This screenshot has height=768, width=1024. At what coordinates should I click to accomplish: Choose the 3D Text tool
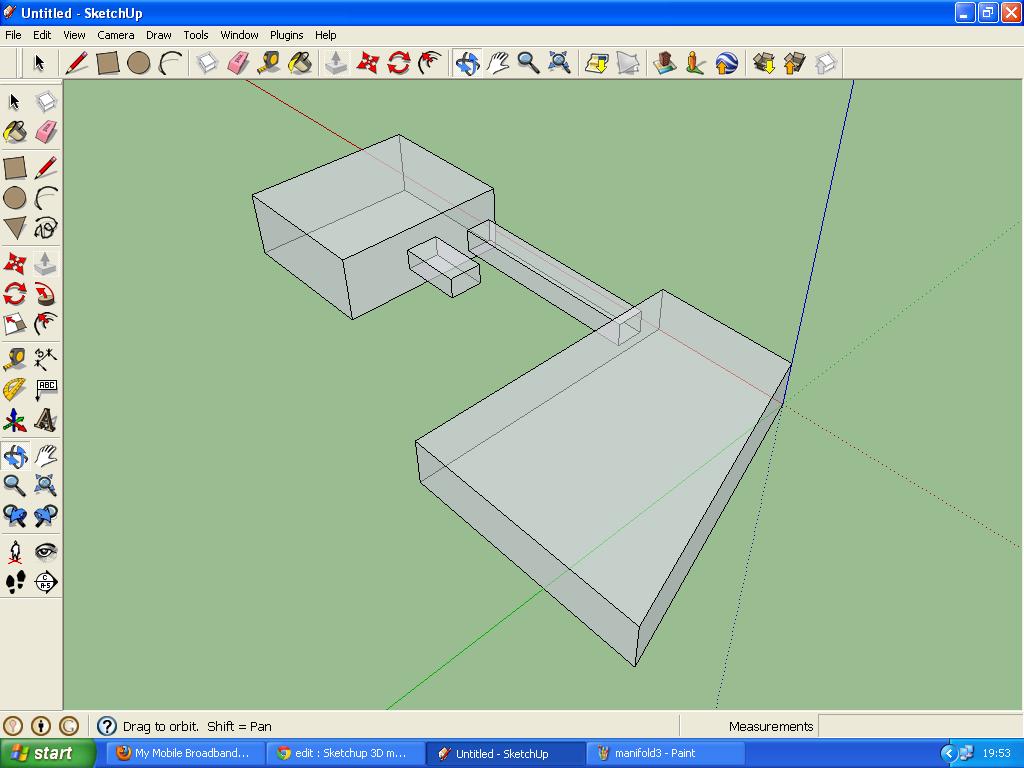46,421
